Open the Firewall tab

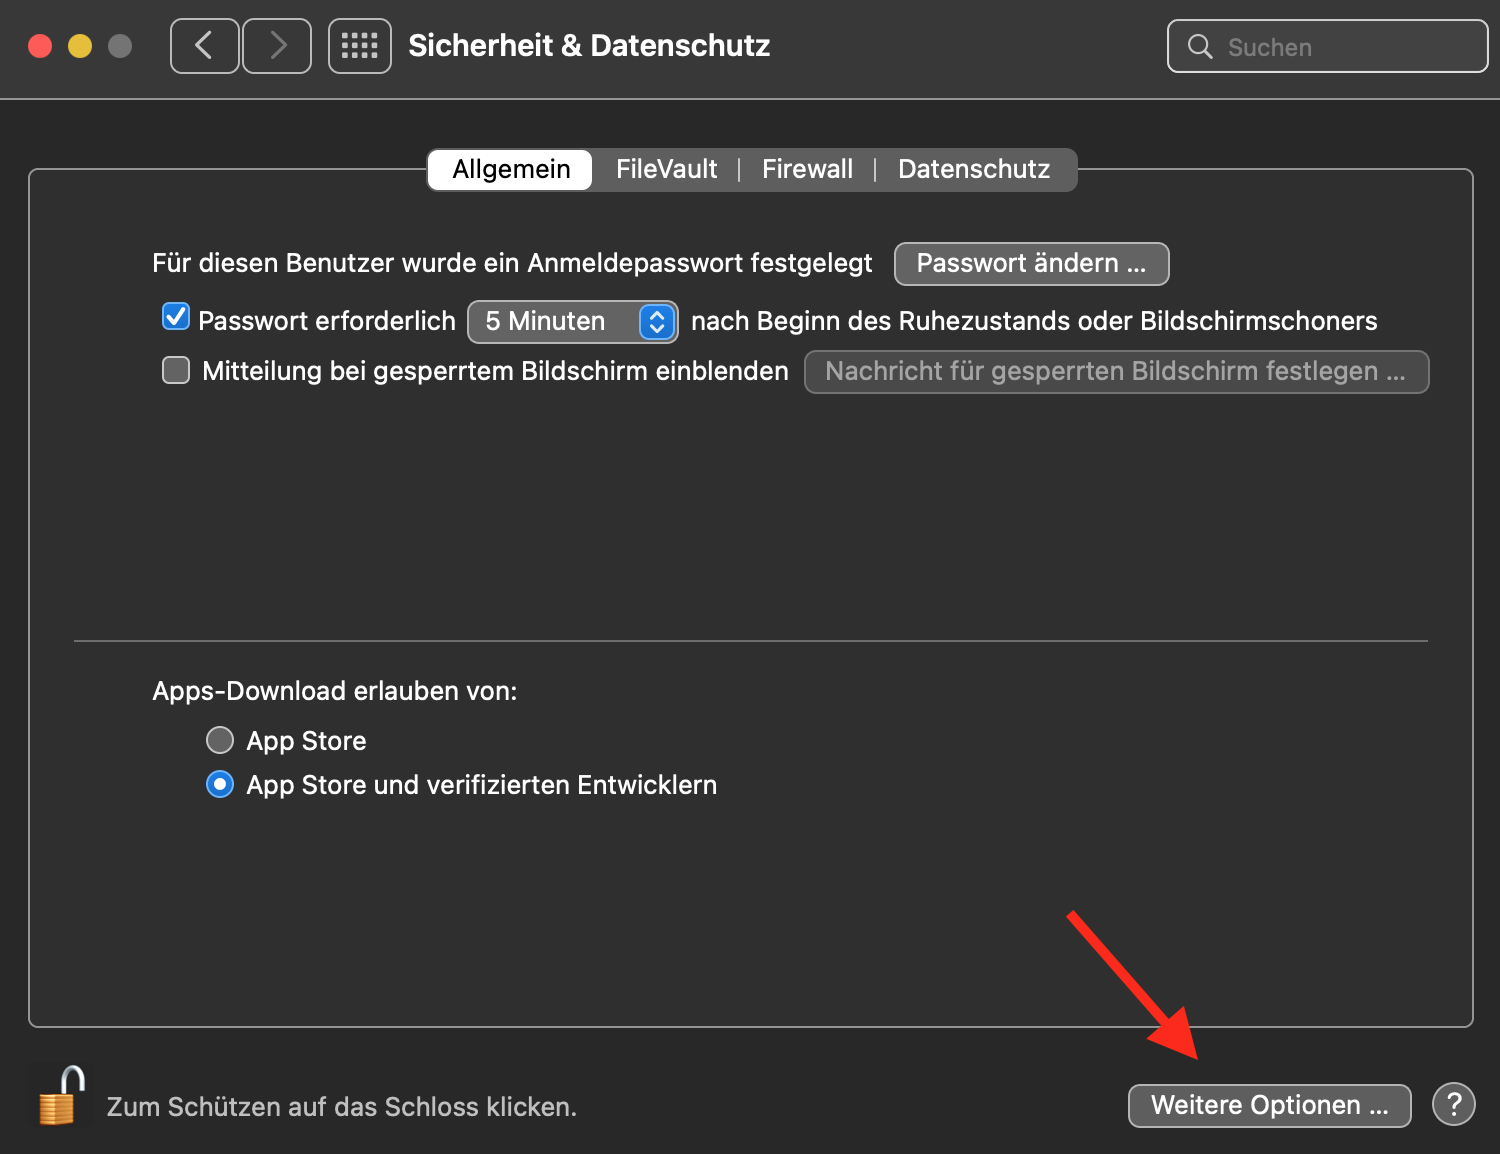click(807, 169)
